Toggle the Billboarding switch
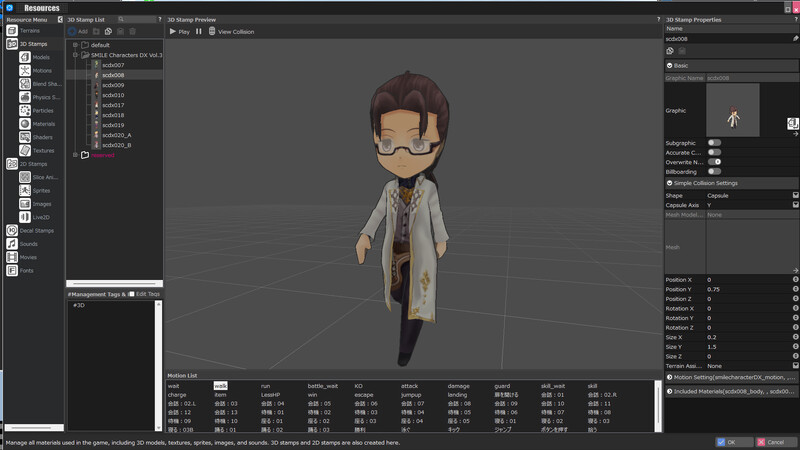800x450 pixels. coord(714,171)
